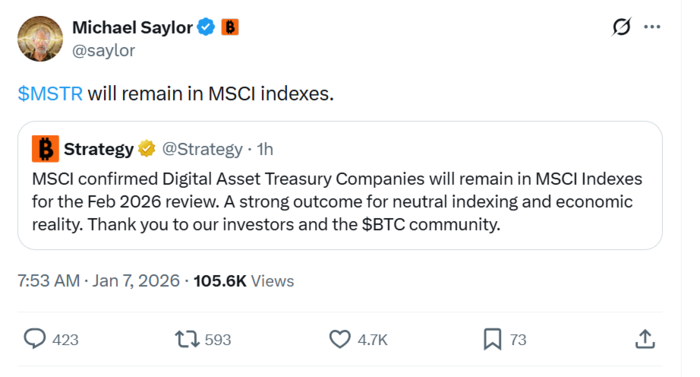Click the Strategy account name in quote
Screen dimensions: 700x377
click(x=99, y=149)
